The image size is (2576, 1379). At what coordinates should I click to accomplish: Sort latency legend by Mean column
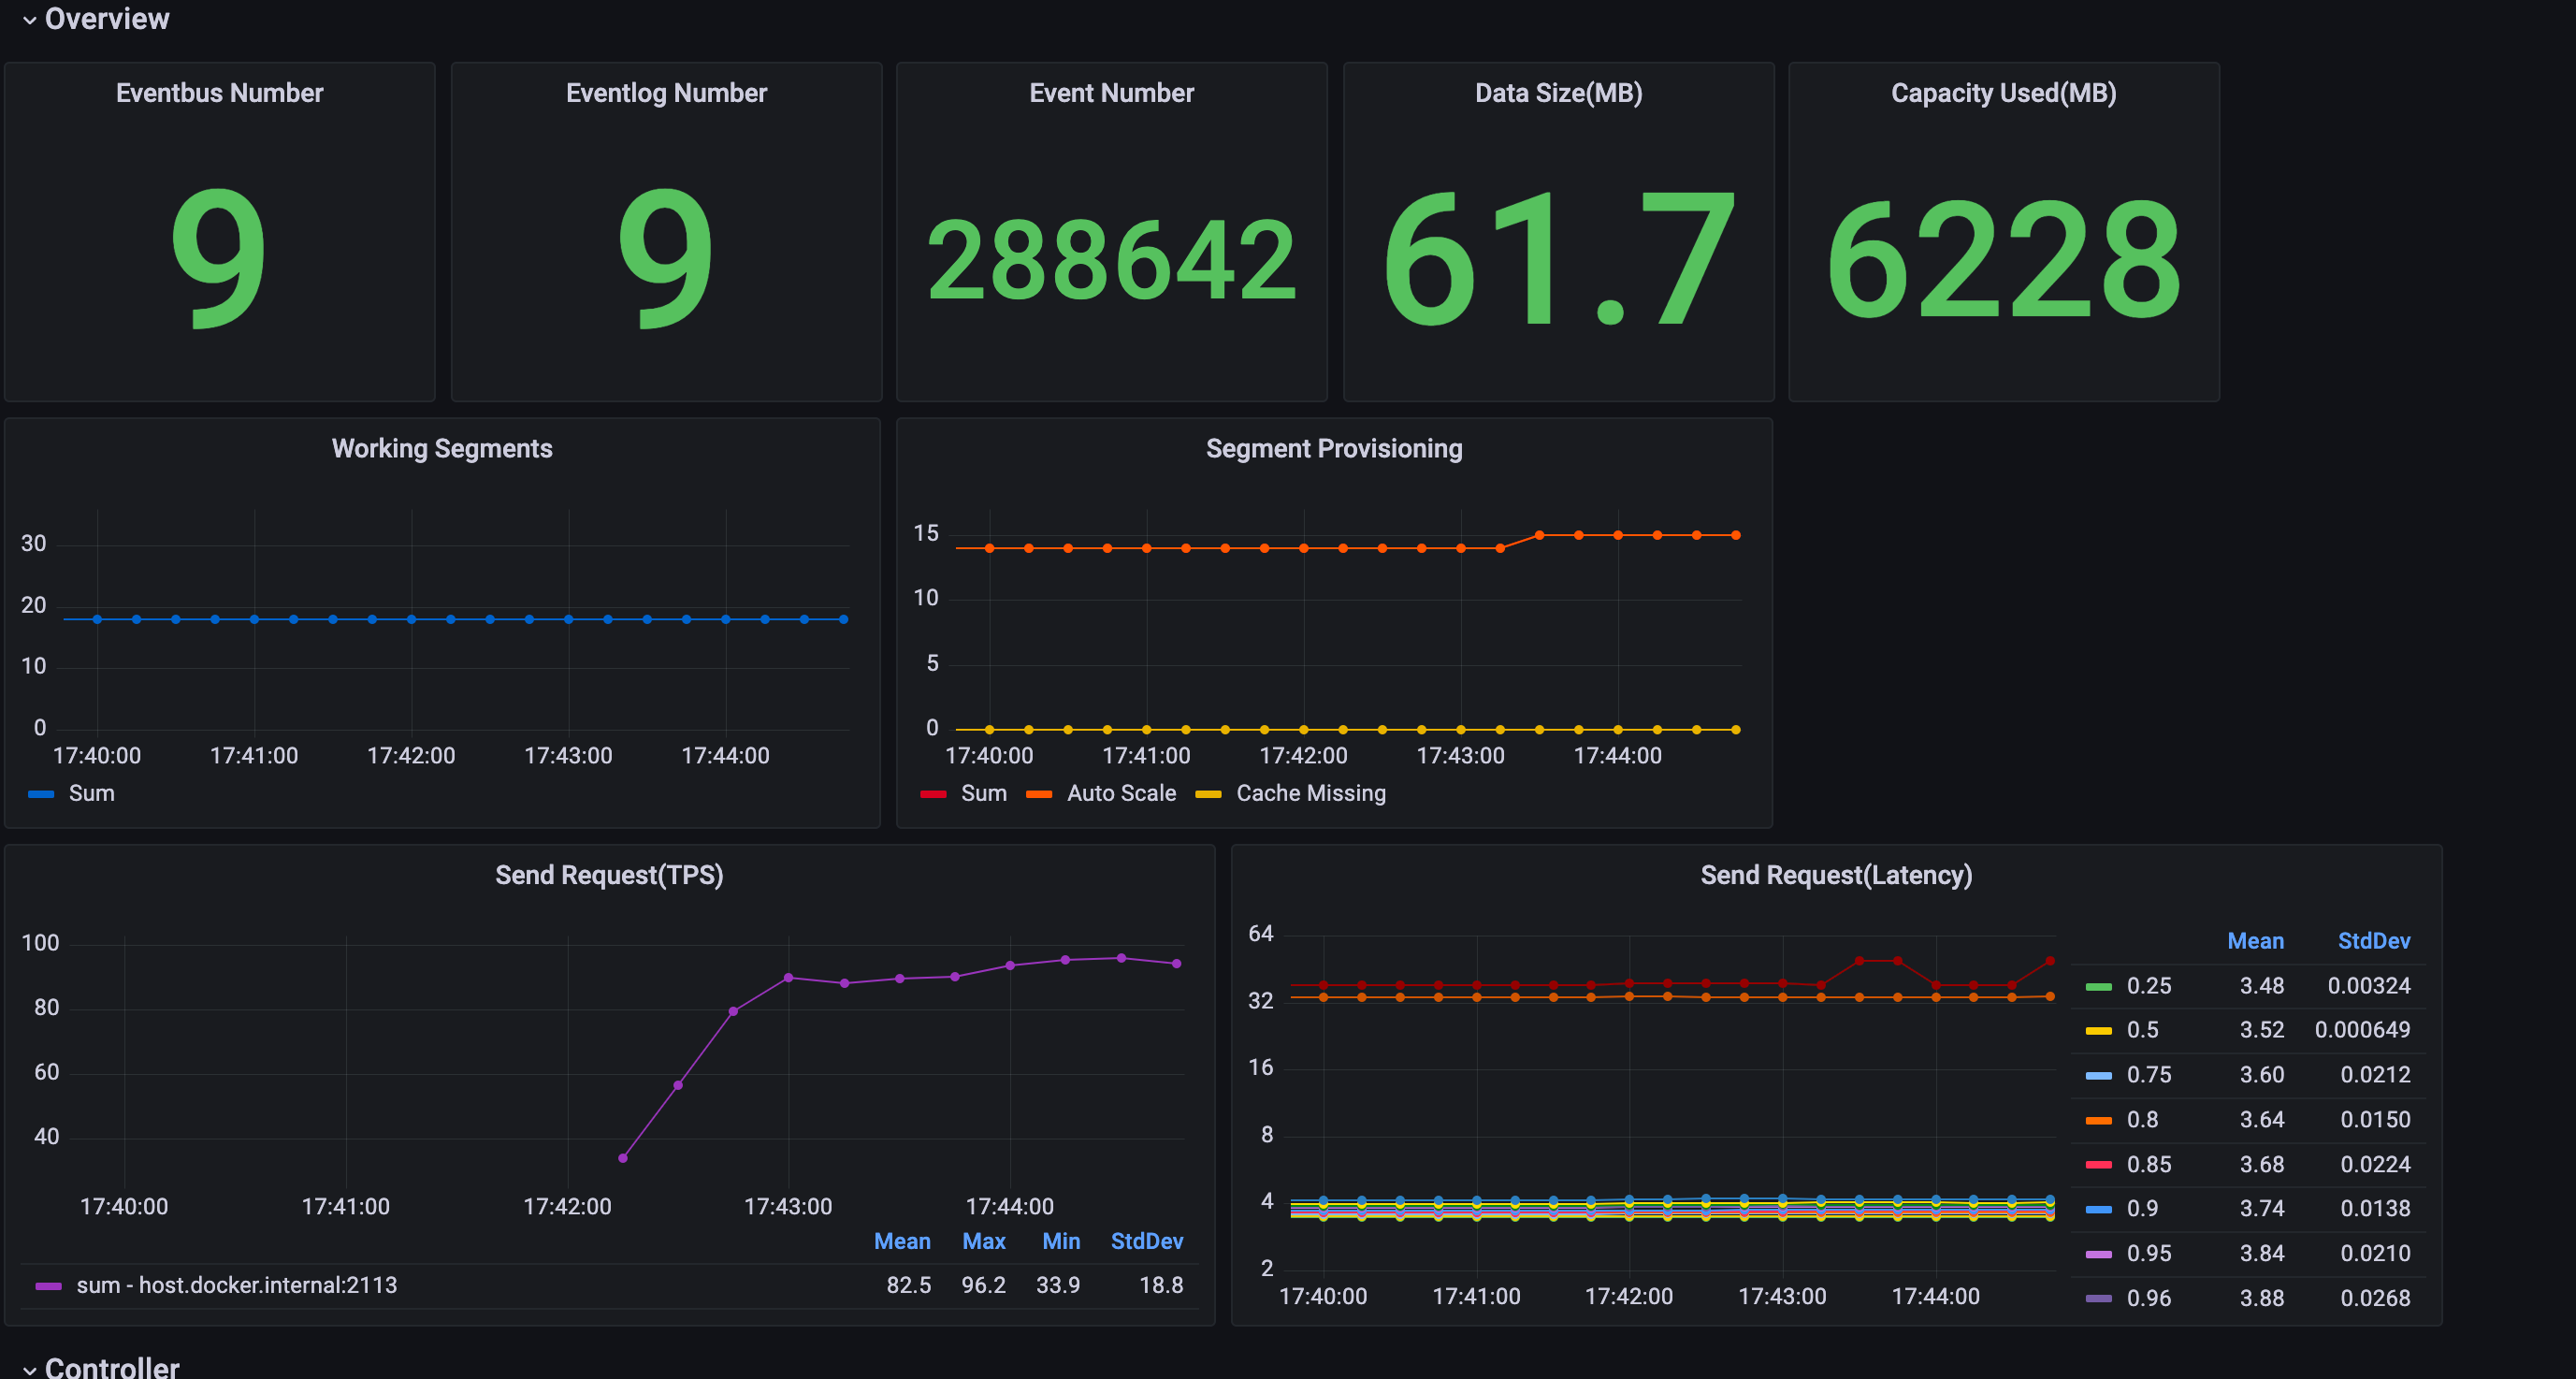pos(2255,941)
